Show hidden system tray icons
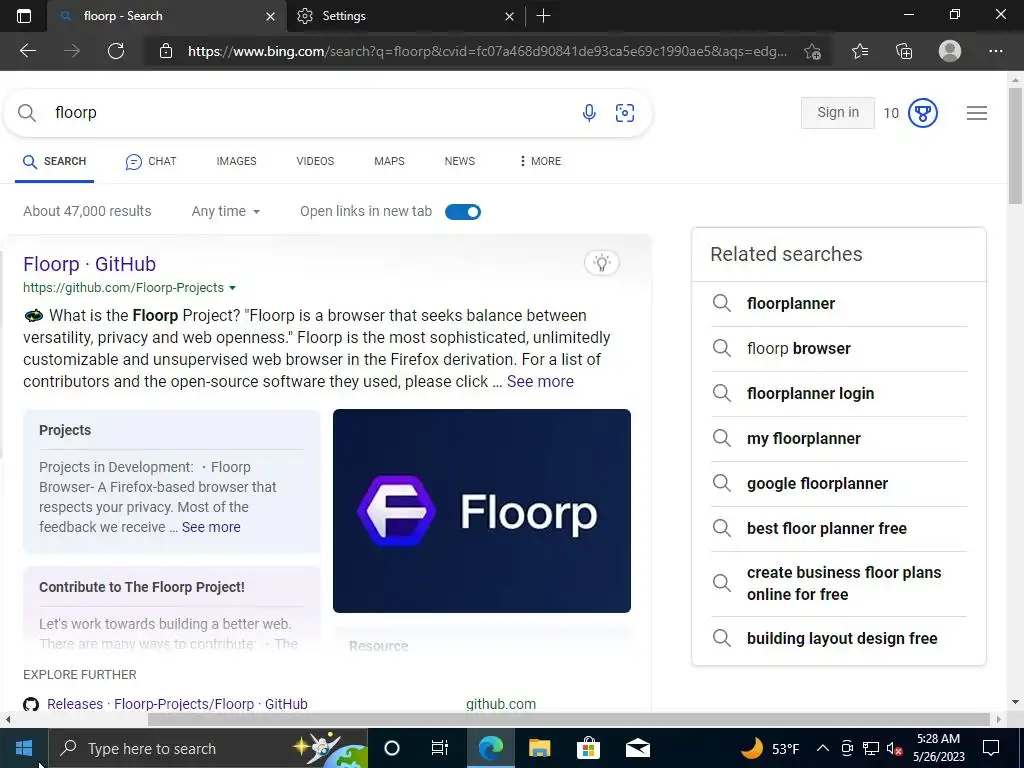Image resolution: width=1024 pixels, height=768 pixels. [823, 748]
